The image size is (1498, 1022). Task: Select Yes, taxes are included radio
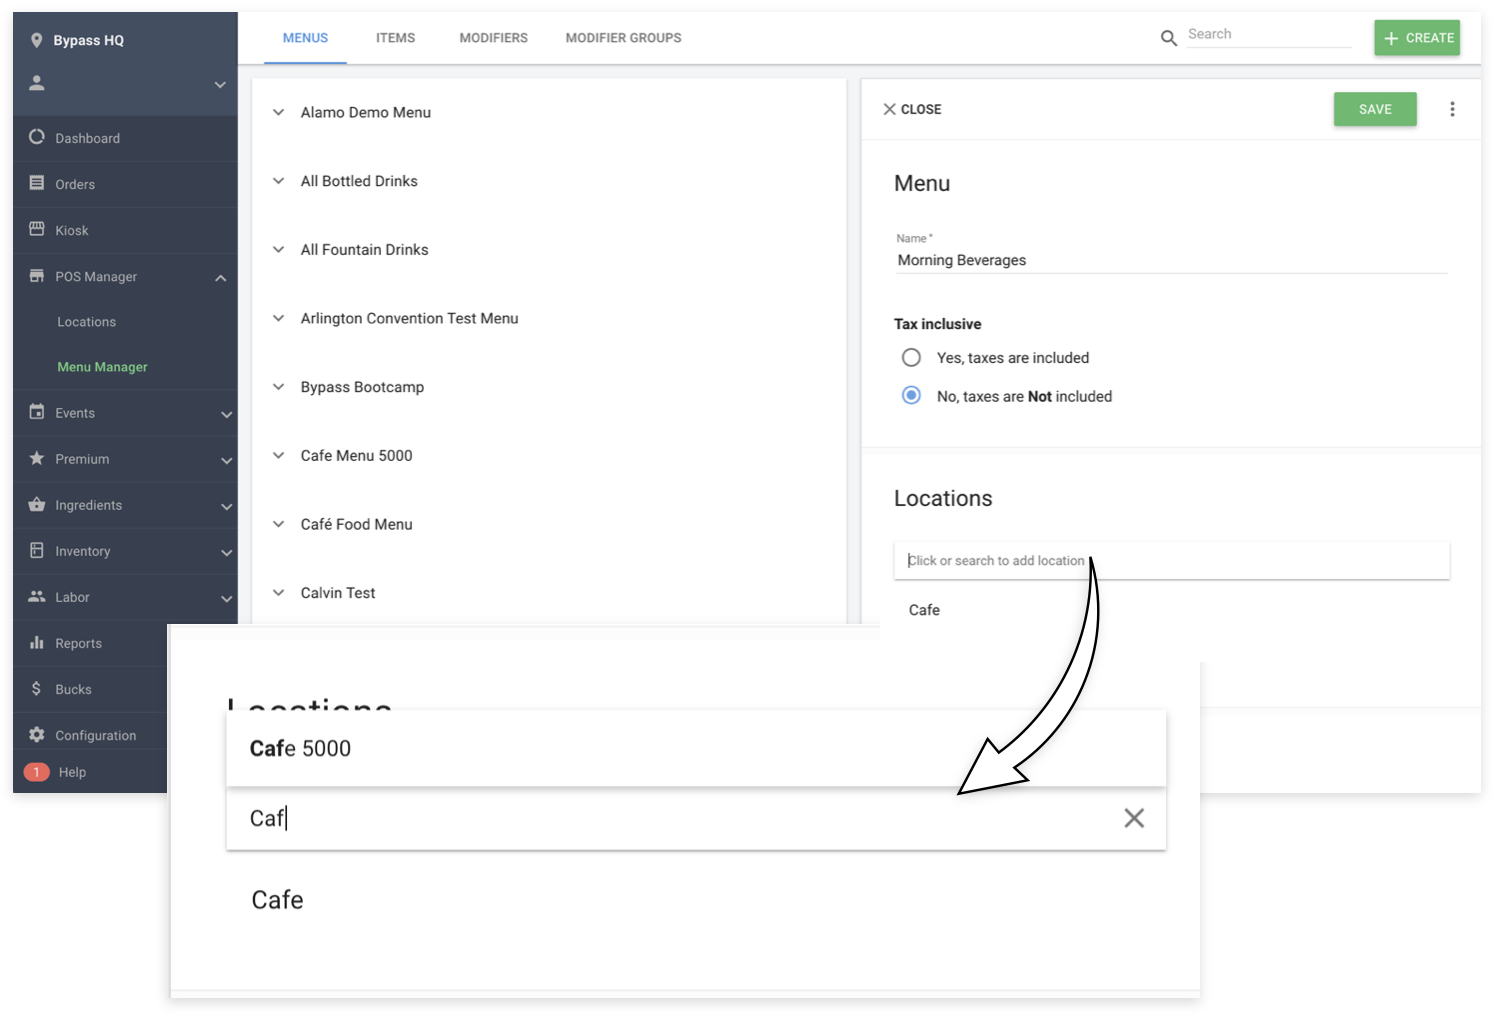click(x=911, y=357)
